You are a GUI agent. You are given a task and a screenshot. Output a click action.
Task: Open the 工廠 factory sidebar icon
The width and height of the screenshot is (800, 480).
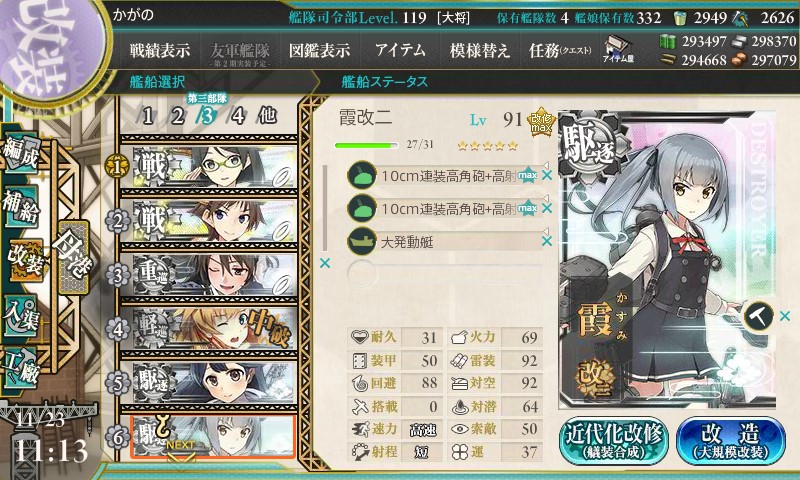[x=21, y=367]
